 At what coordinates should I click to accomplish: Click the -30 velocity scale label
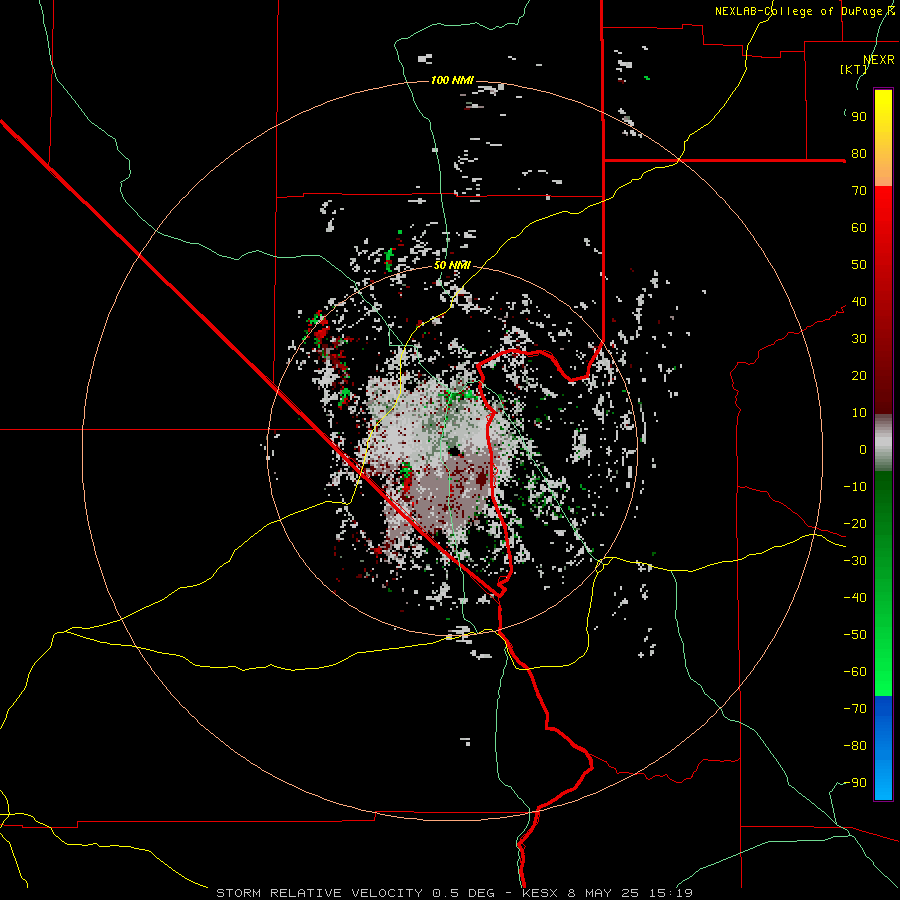coord(855,561)
